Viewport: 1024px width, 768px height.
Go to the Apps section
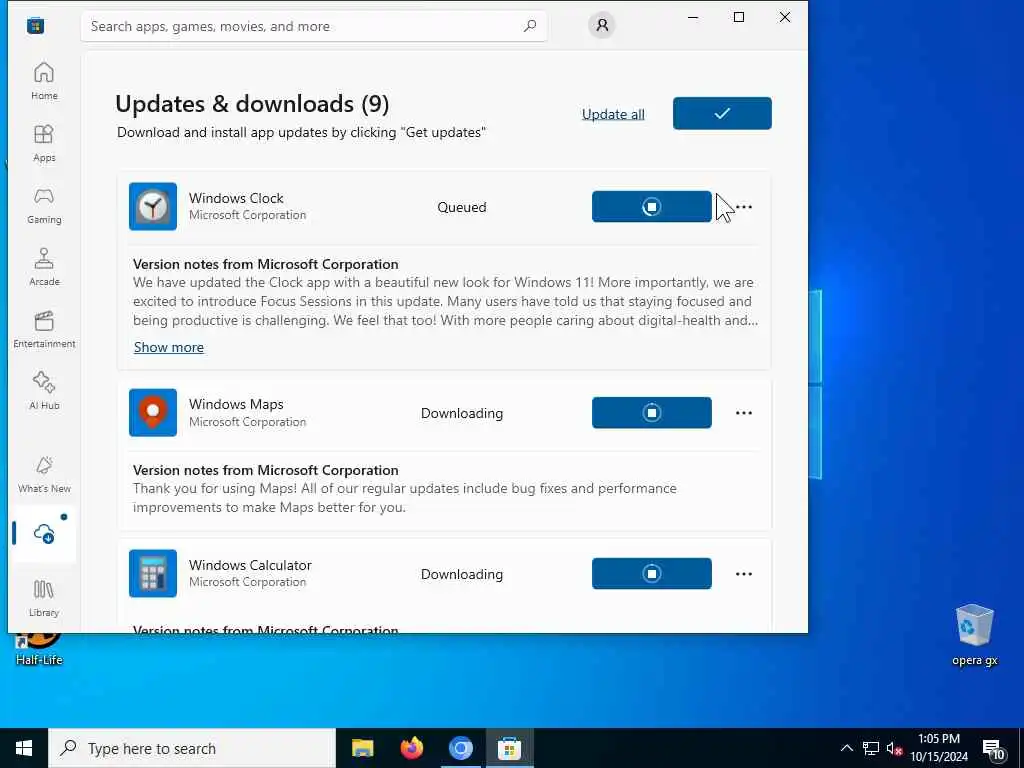tap(44, 143)
